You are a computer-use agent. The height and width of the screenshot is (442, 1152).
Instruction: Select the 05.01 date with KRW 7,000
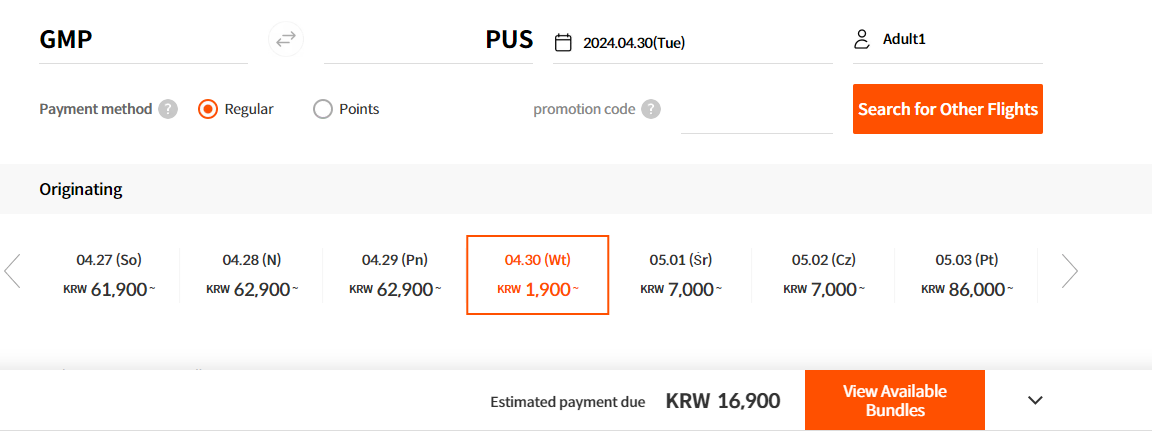point(680,275)
